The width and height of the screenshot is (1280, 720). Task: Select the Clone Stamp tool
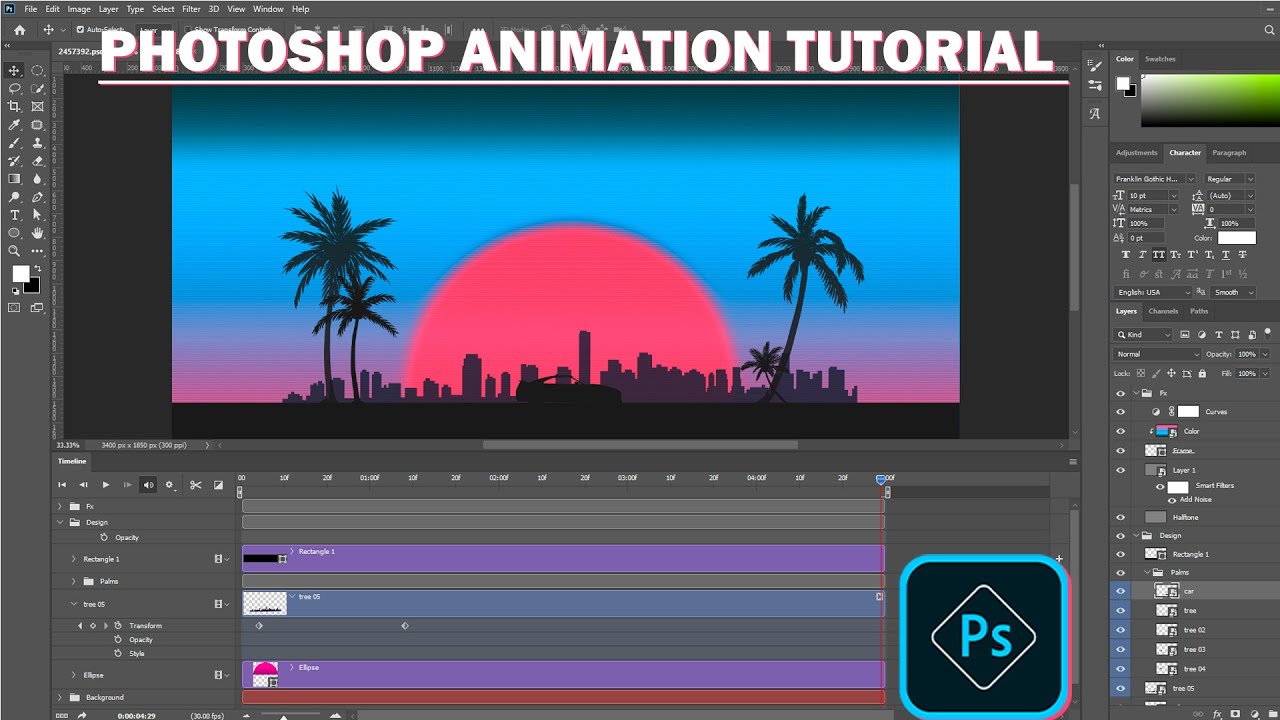[x=37, y=143]
